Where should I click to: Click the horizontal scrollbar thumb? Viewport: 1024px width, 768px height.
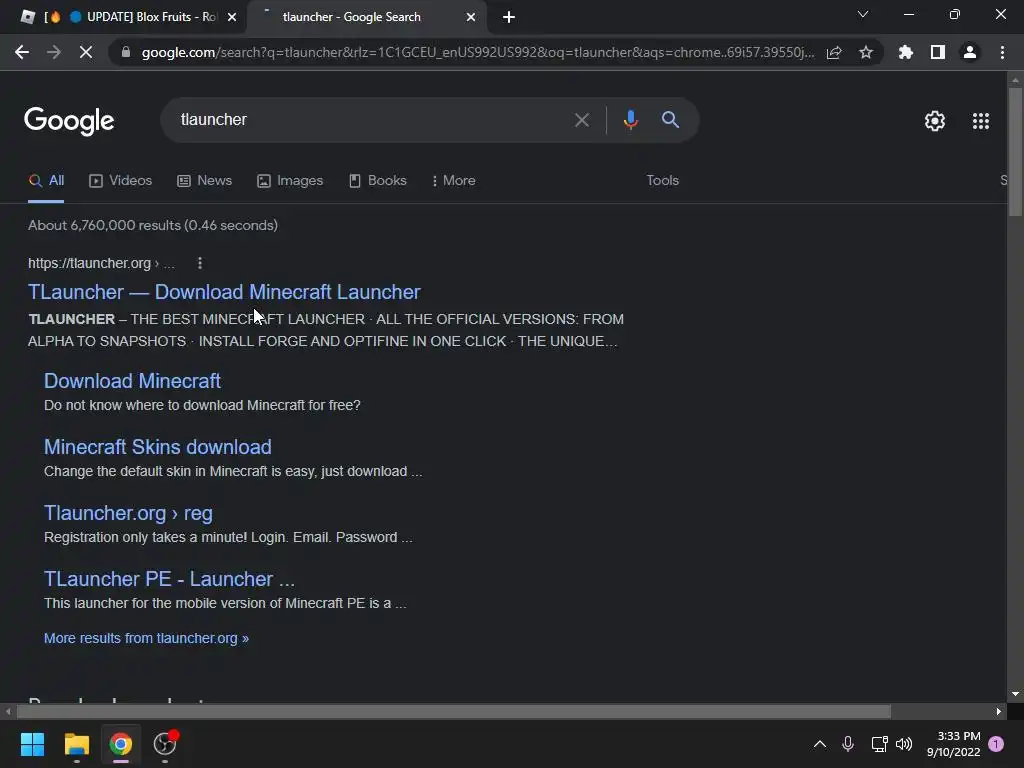pyautogui.click(x=453, y=711)
